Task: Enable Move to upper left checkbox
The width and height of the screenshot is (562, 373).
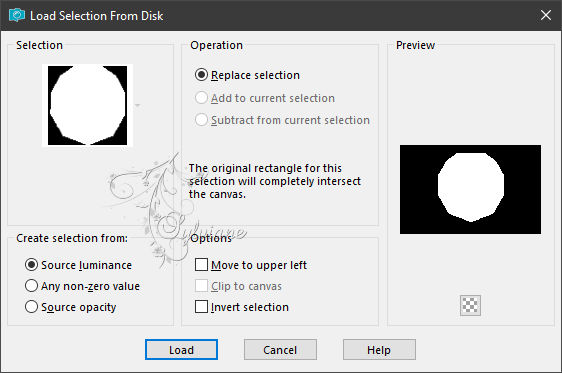Action: click(201, 265)
